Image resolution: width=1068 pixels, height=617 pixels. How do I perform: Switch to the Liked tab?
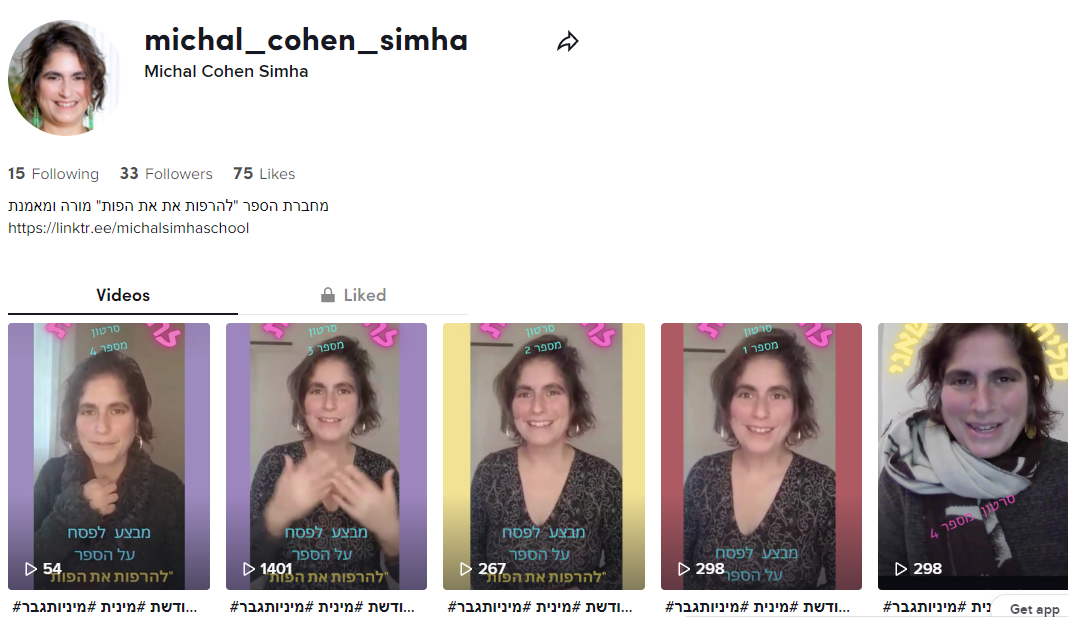pyautogui.click(x=353, y=295)
